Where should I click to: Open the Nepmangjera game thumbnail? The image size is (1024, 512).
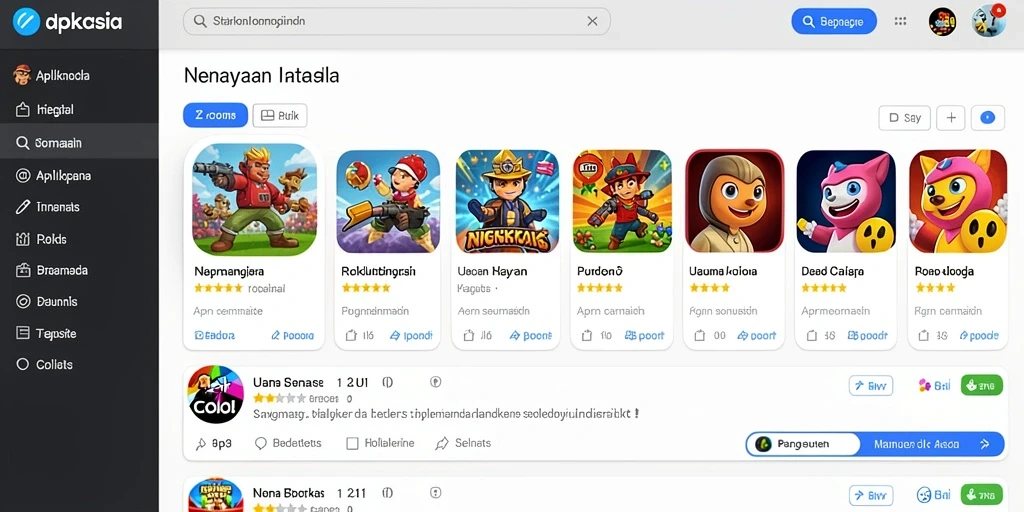(255, 200)
